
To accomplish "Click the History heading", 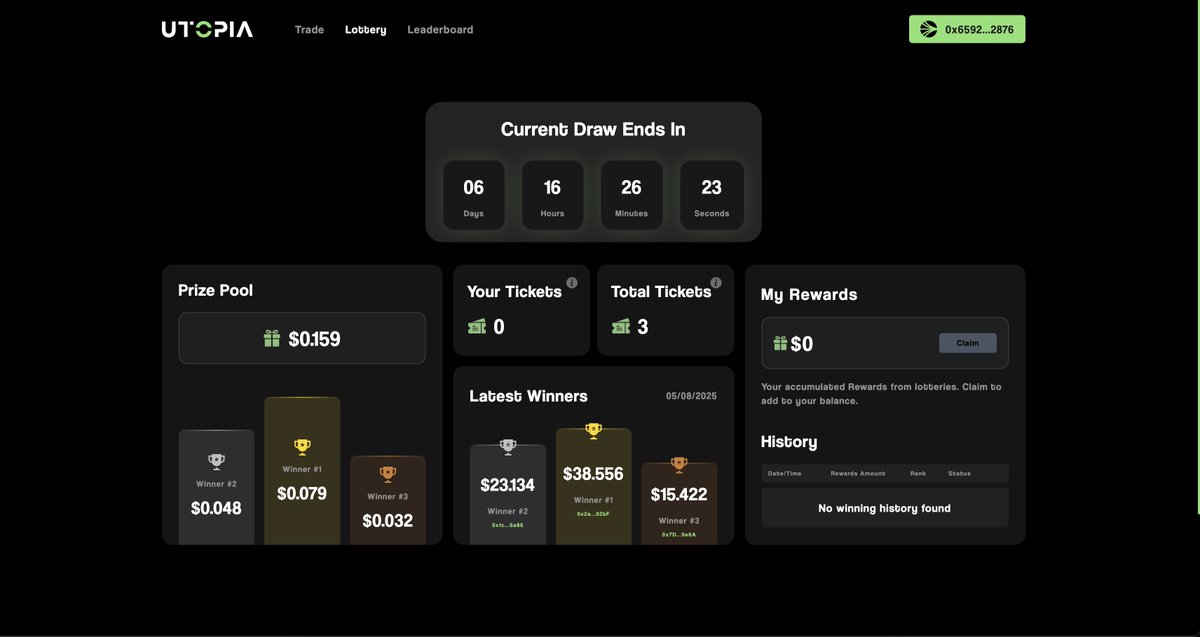I will [789, 442].
